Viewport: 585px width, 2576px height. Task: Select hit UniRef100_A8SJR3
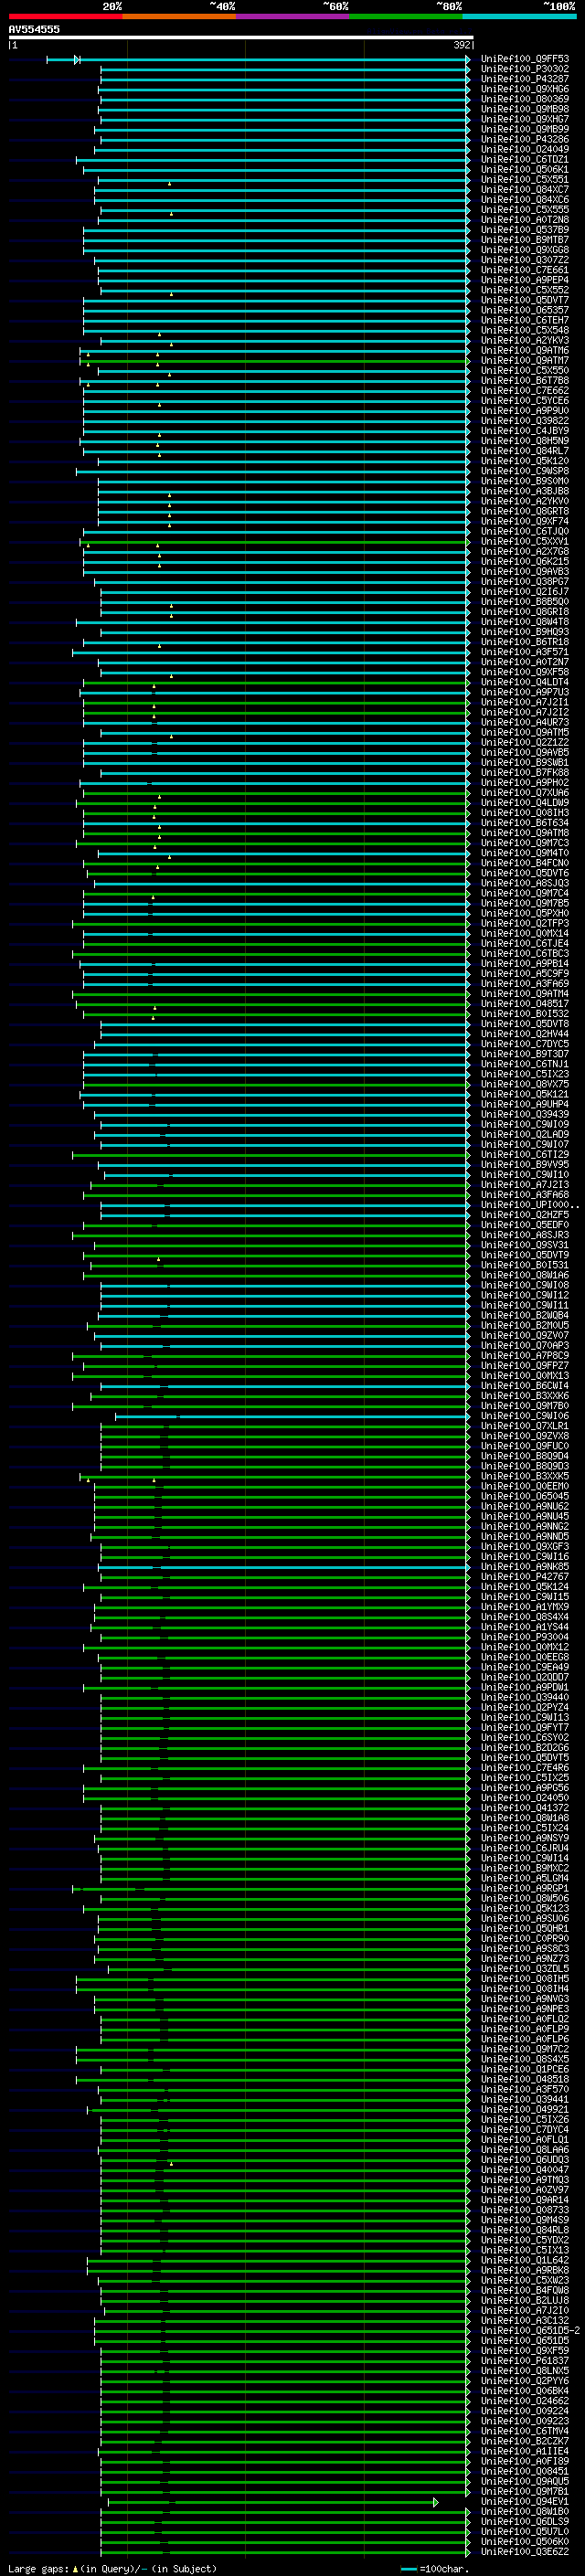pos(525,1234)
